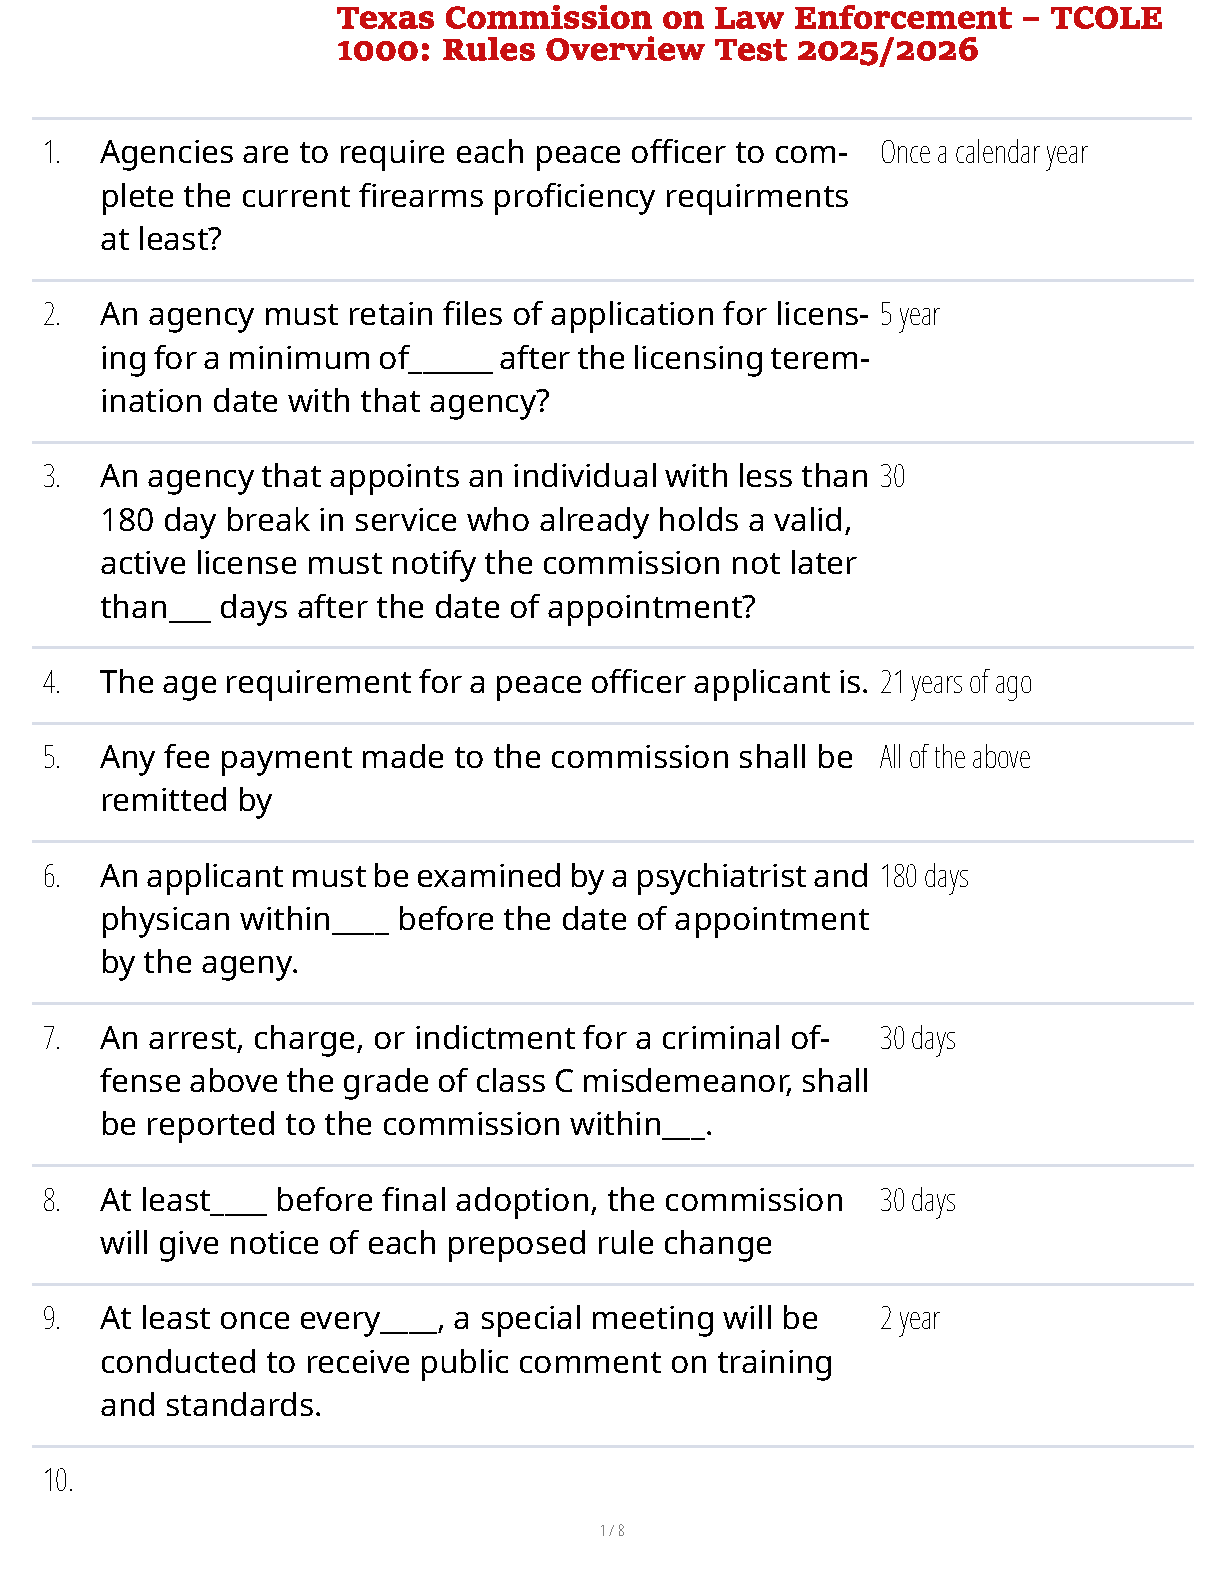Click question 9 about special meeting

(x=466, y=1362)
